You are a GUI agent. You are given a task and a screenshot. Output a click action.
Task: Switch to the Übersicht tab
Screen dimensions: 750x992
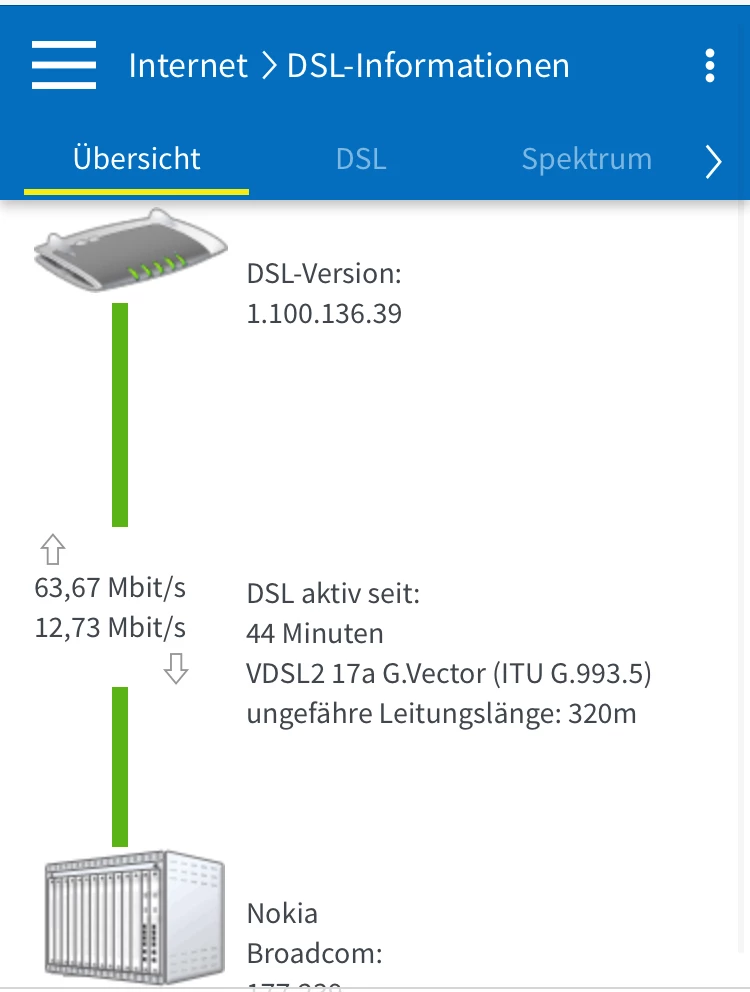click(x=137, y=159)
